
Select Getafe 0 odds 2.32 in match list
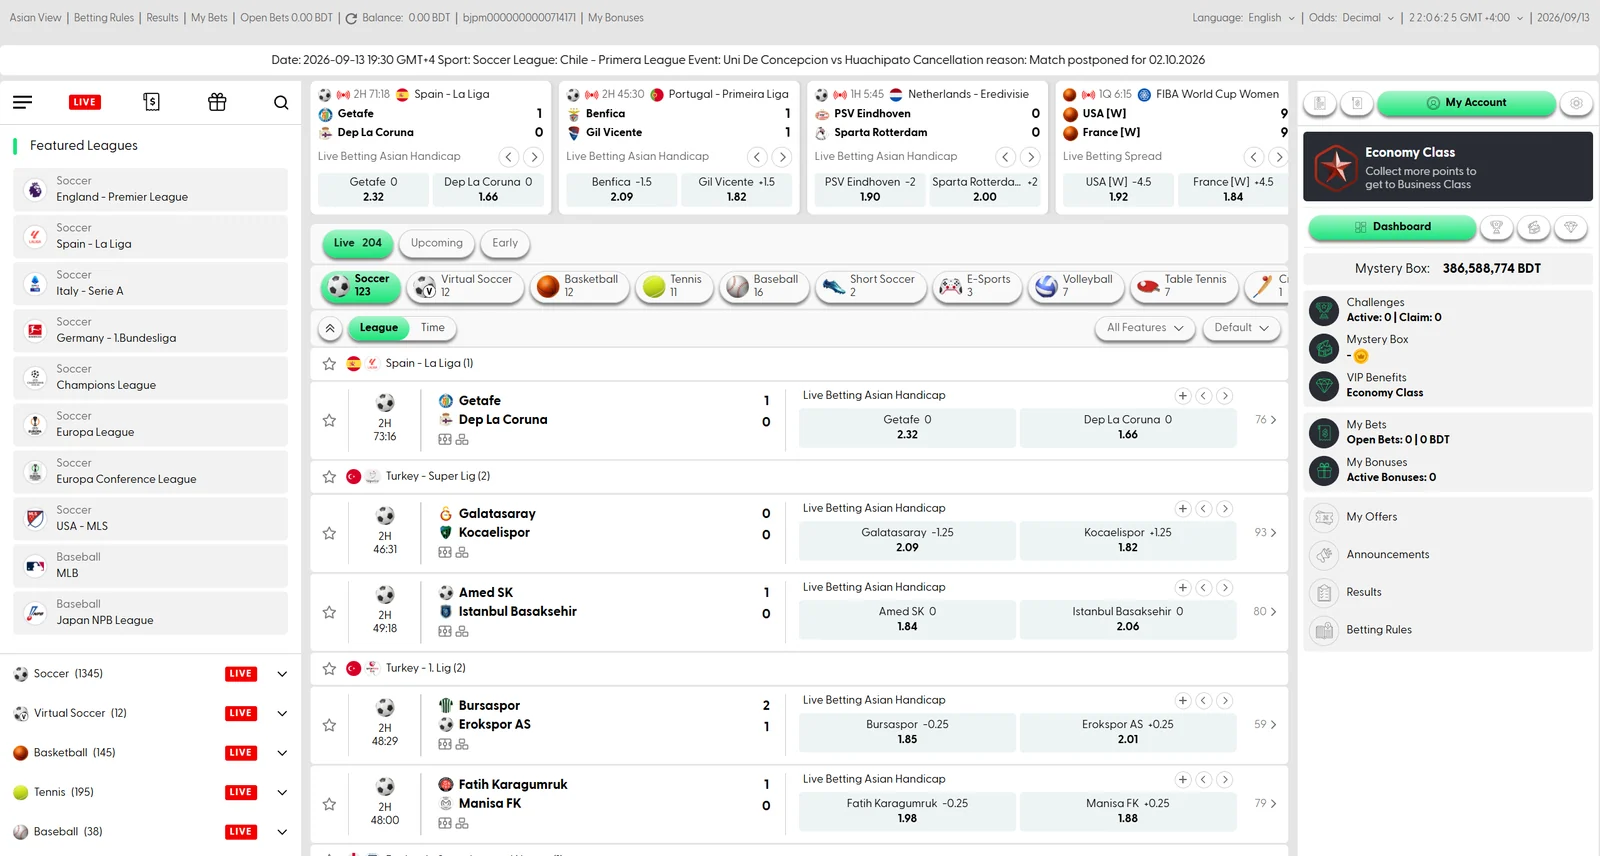pyautogui.click(x=907, y=427)
